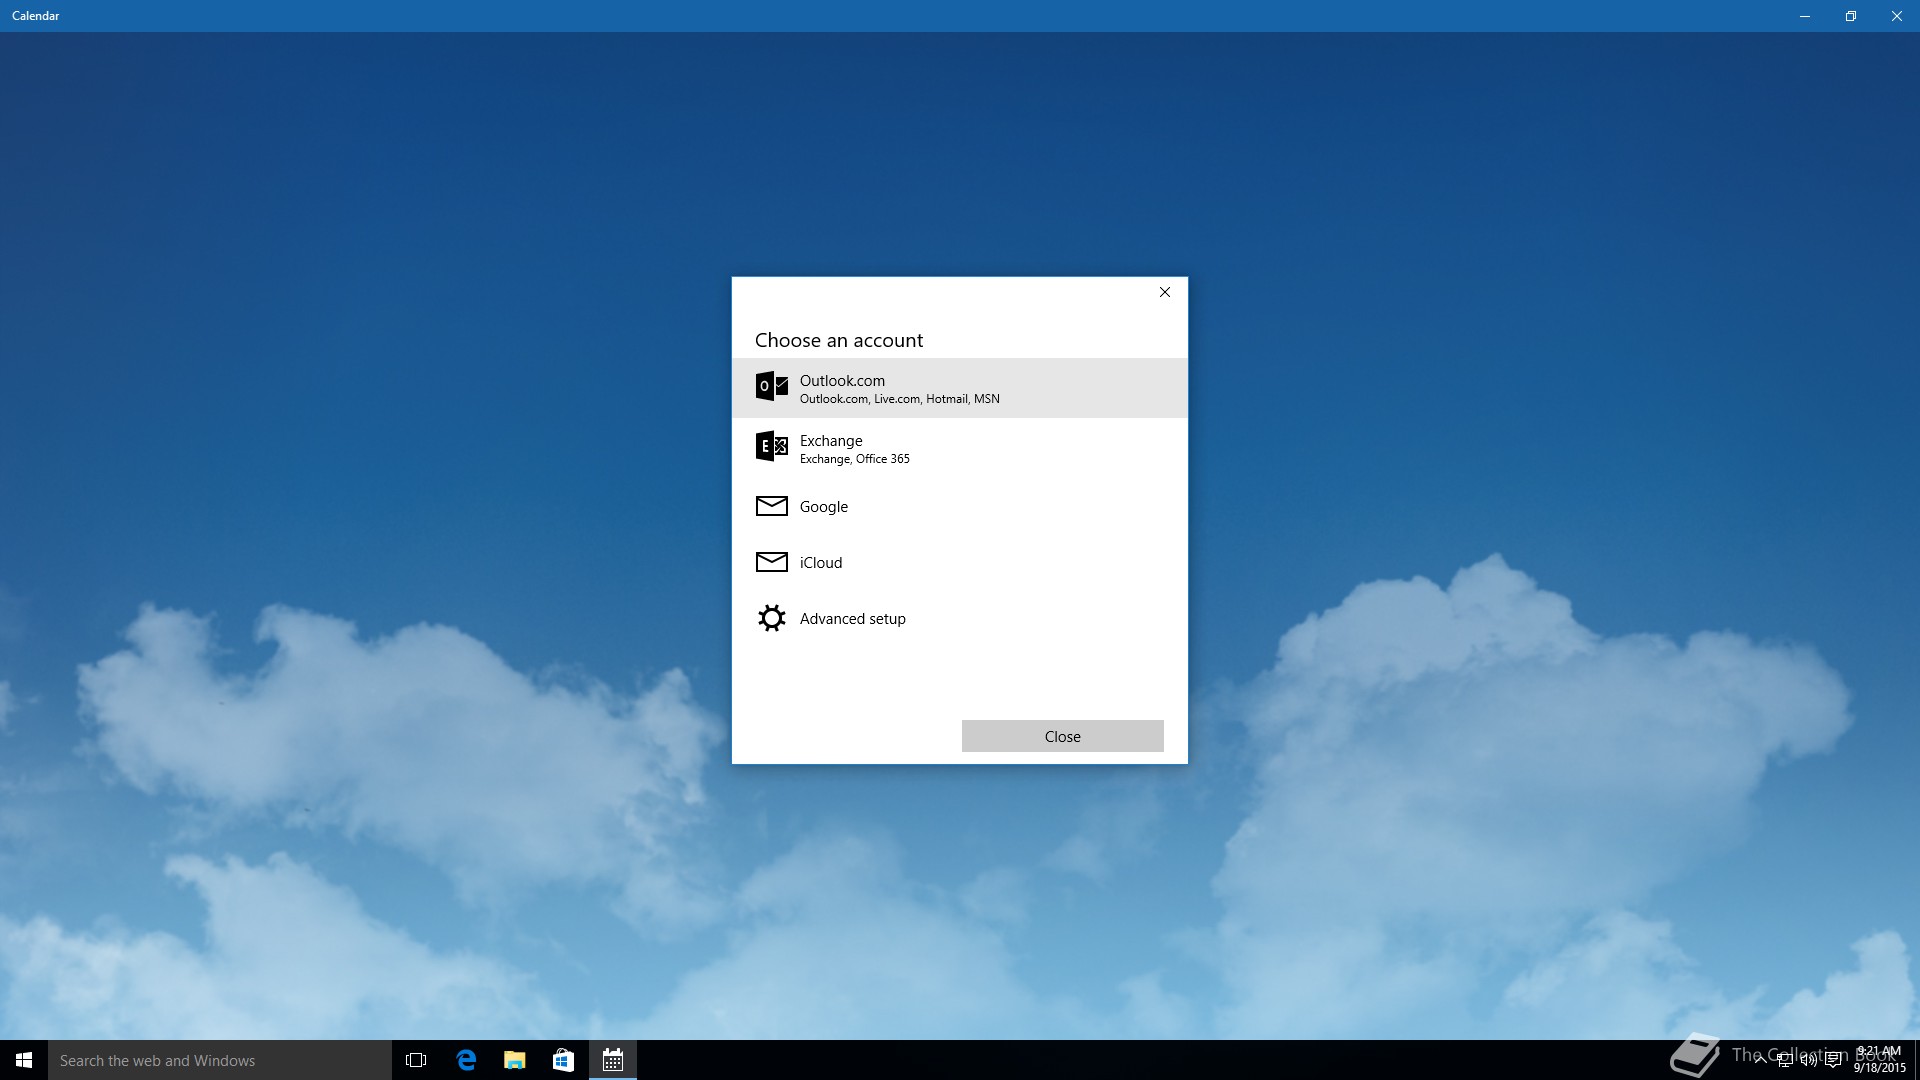Open the Action Center notifications icon
Viewport: 1920px width, 1080px height.
1833,1060
